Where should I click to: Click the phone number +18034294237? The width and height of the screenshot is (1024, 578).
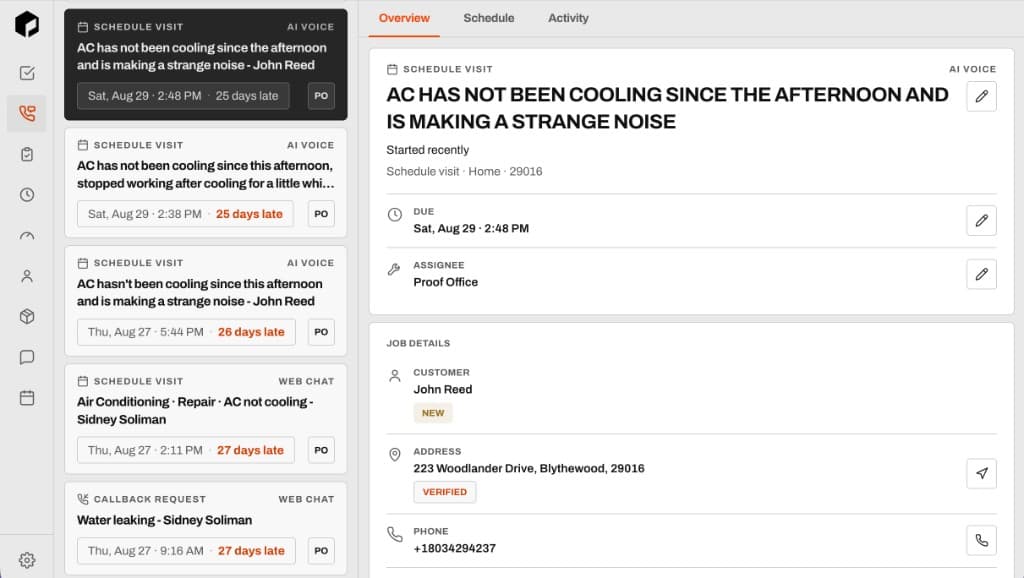click(x=455, y=549)
